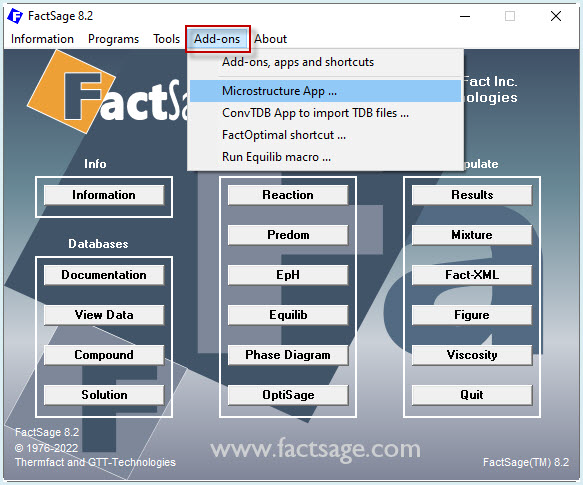The image size is (583, 485).
Task: Open the Viscosity module
Action: tap(472, 355)
